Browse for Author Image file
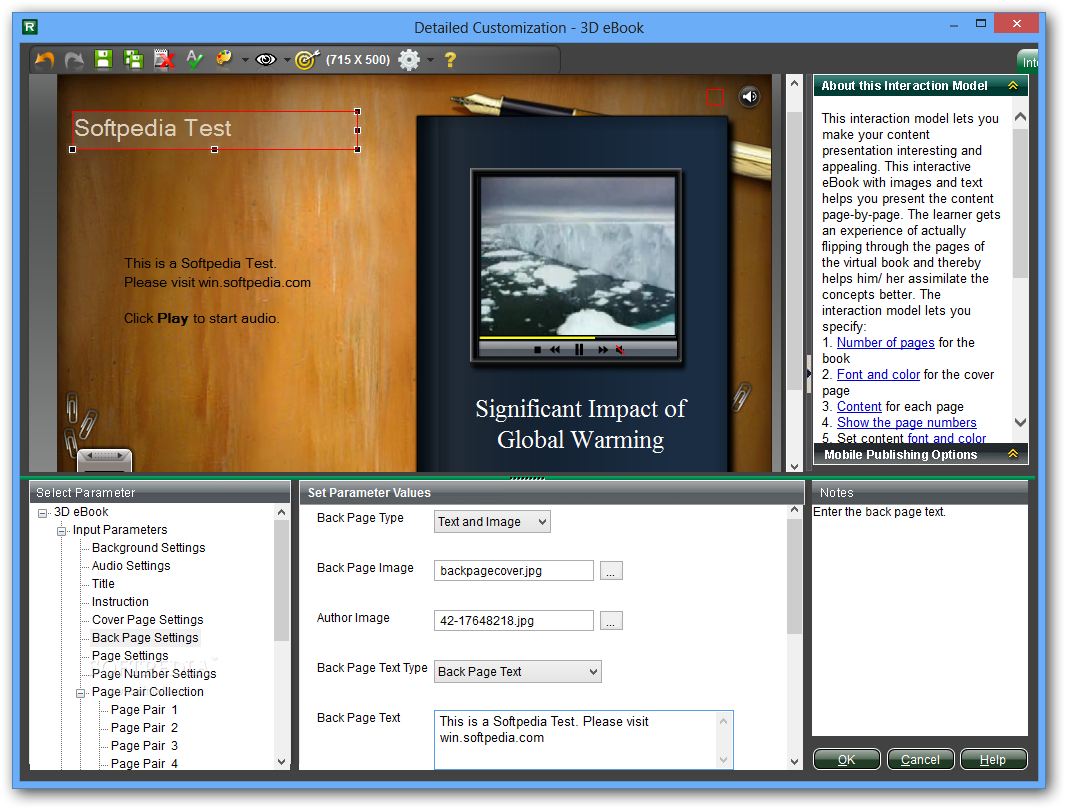Viewport: 1066px width, 809px height. tap(611, 621)
